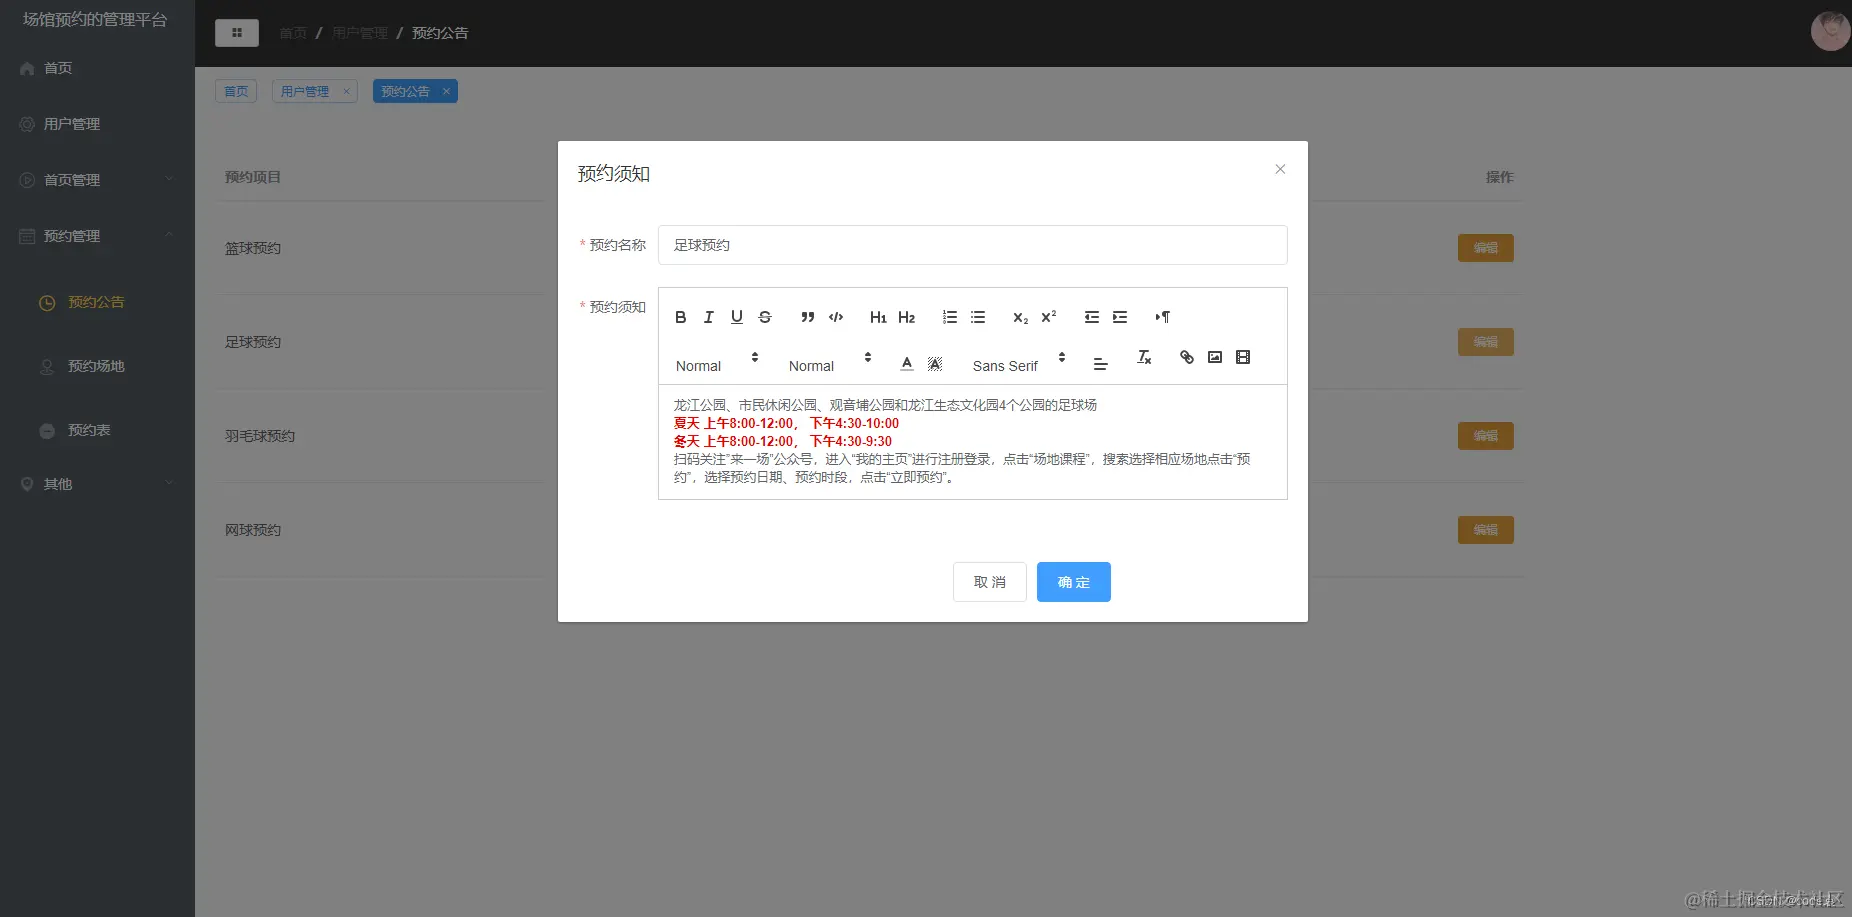Open the text color picker
The width and height of the screenshot is (1852, 917).
coord(906,363)
